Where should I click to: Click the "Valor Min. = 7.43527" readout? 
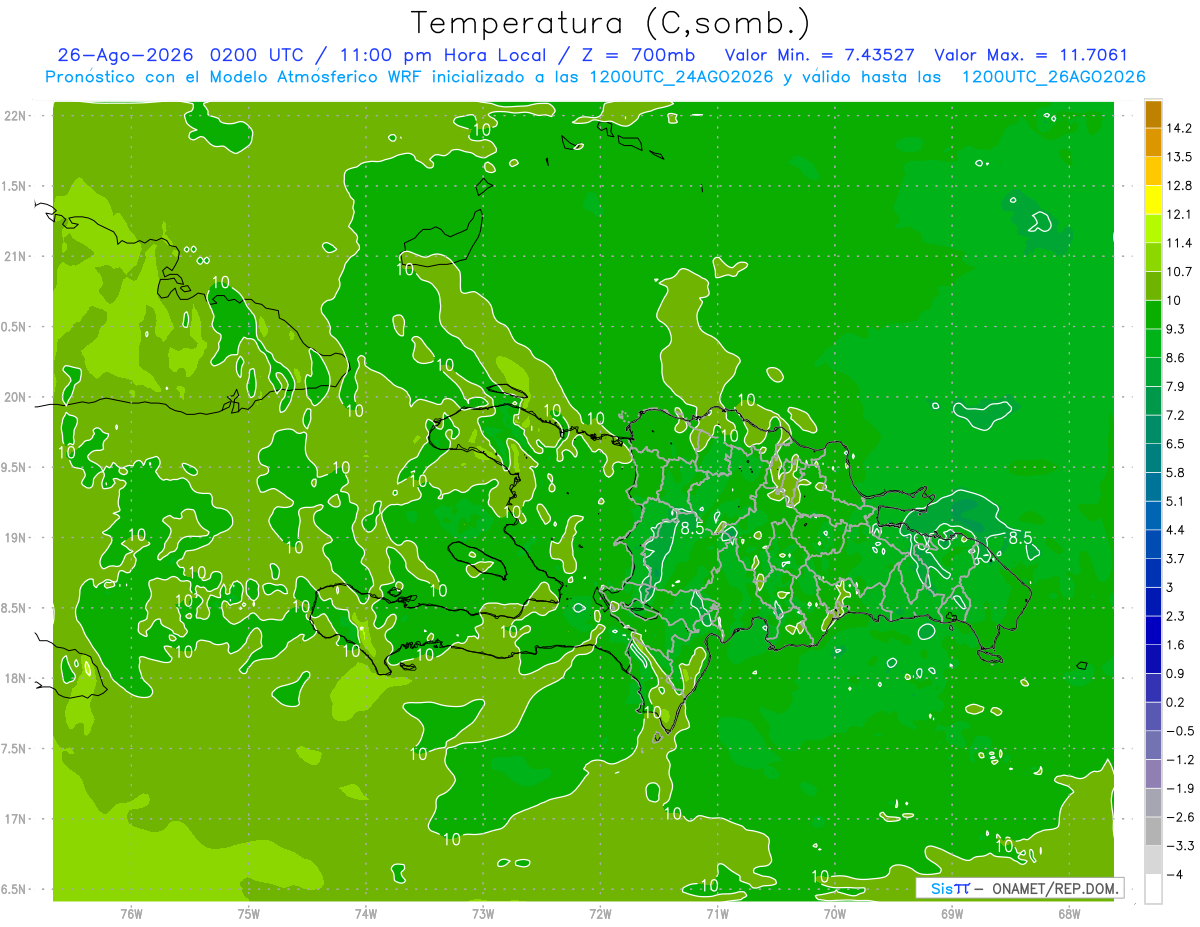(820, 55)
